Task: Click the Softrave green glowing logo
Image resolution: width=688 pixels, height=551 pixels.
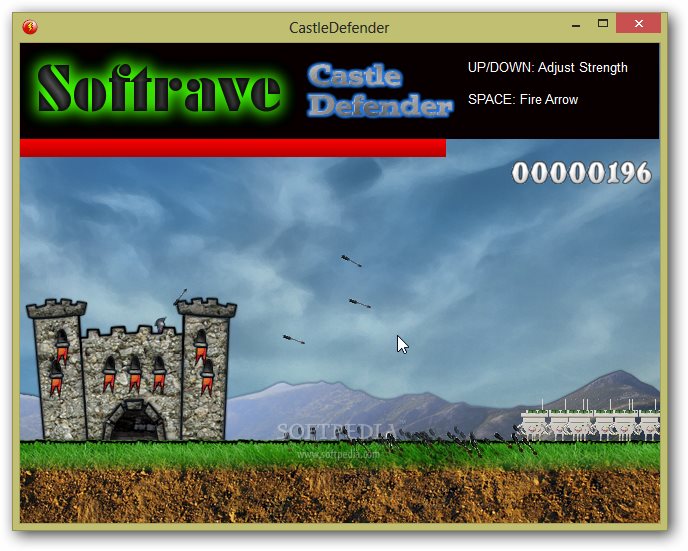Action: click(159, 88)
